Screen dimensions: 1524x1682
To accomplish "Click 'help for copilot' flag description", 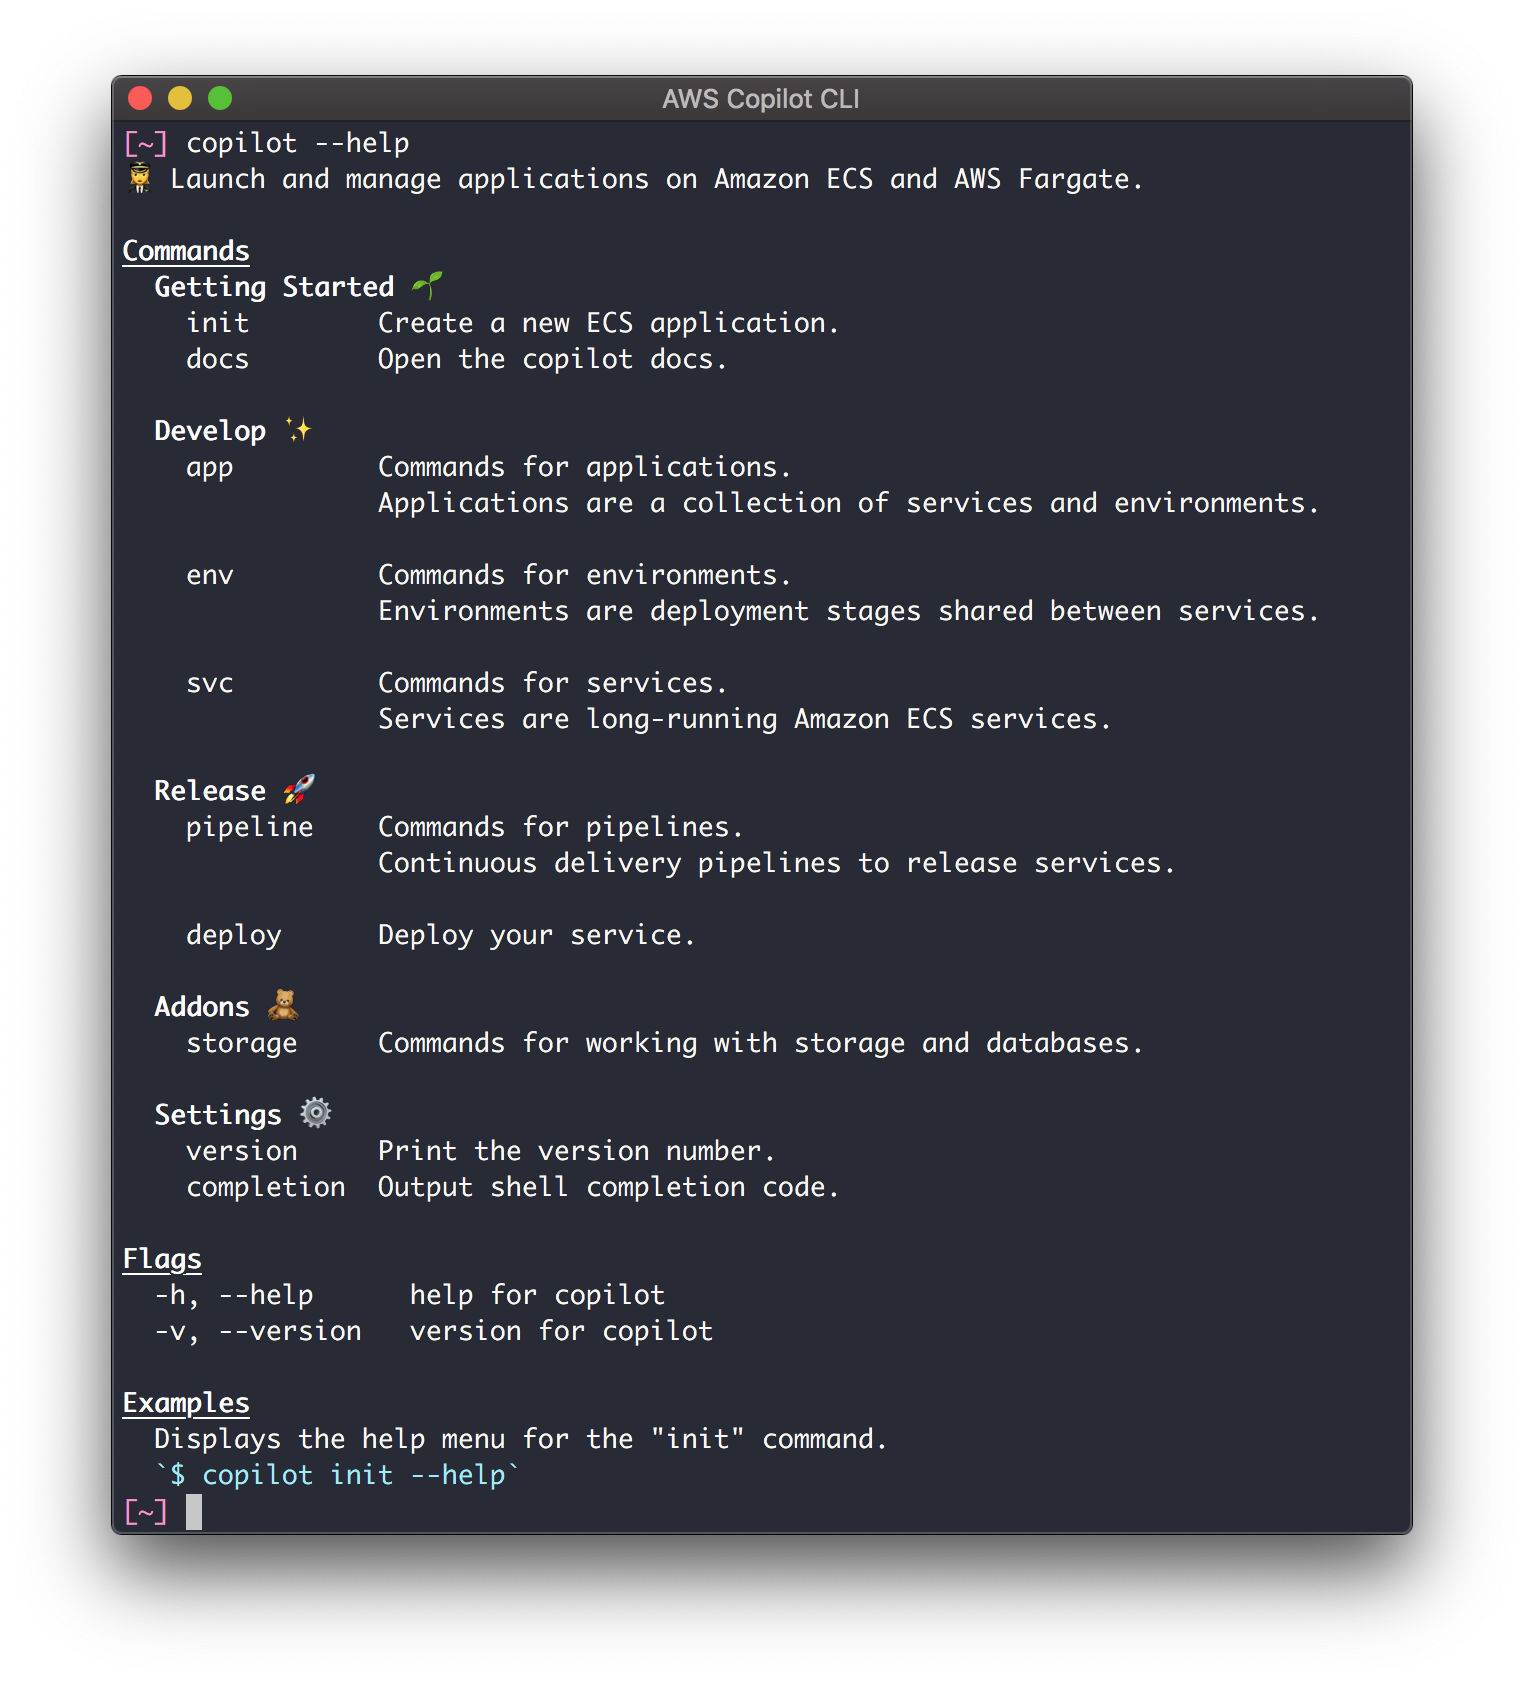I will (537, 1295).
